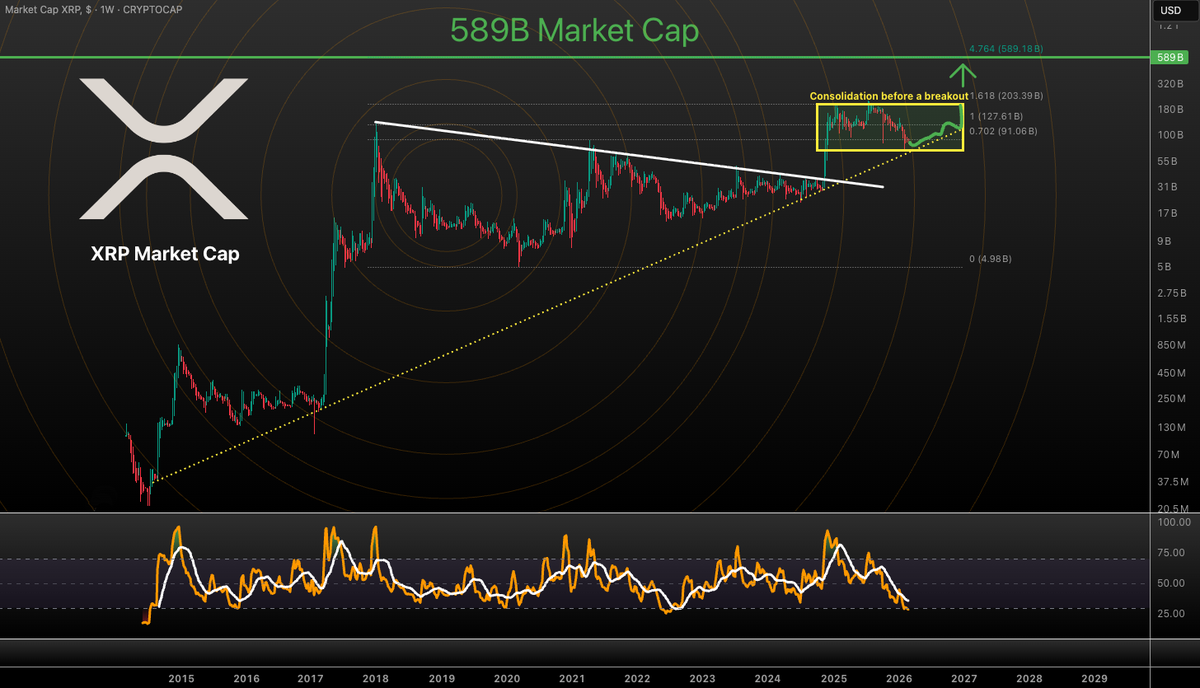
Task: Click the 130 M price axis value
Action: point(1171,428)
